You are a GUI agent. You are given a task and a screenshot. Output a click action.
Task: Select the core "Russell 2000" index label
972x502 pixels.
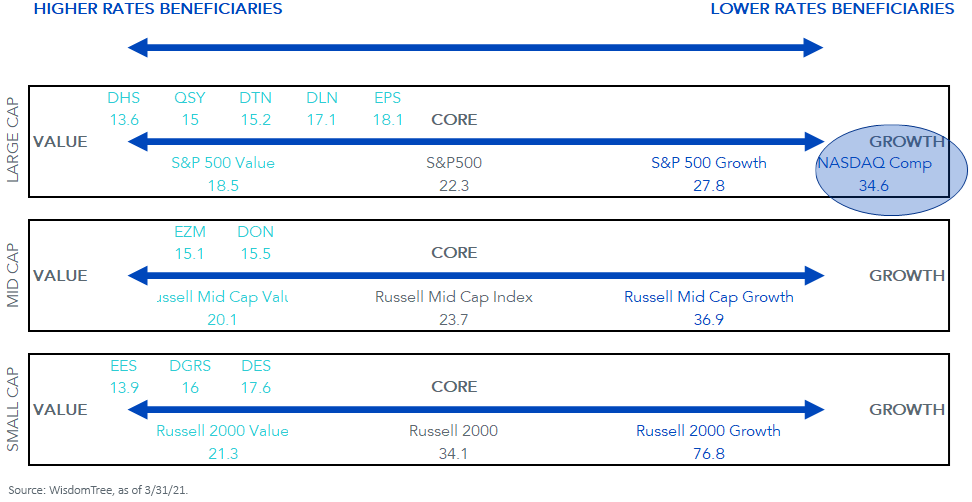(454, 431)
